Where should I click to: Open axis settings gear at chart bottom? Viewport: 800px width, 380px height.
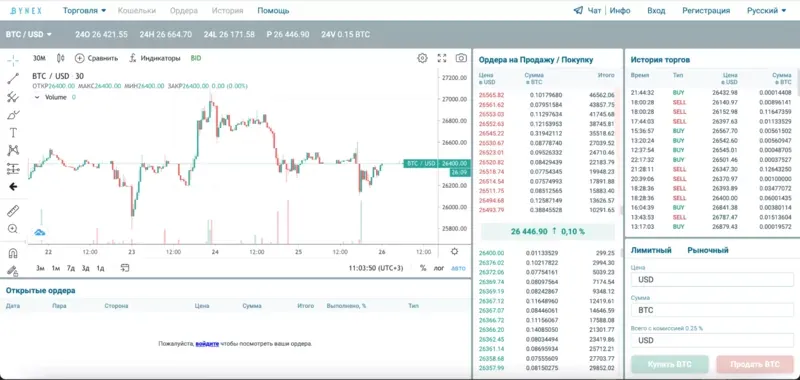[x=455, y=251]
